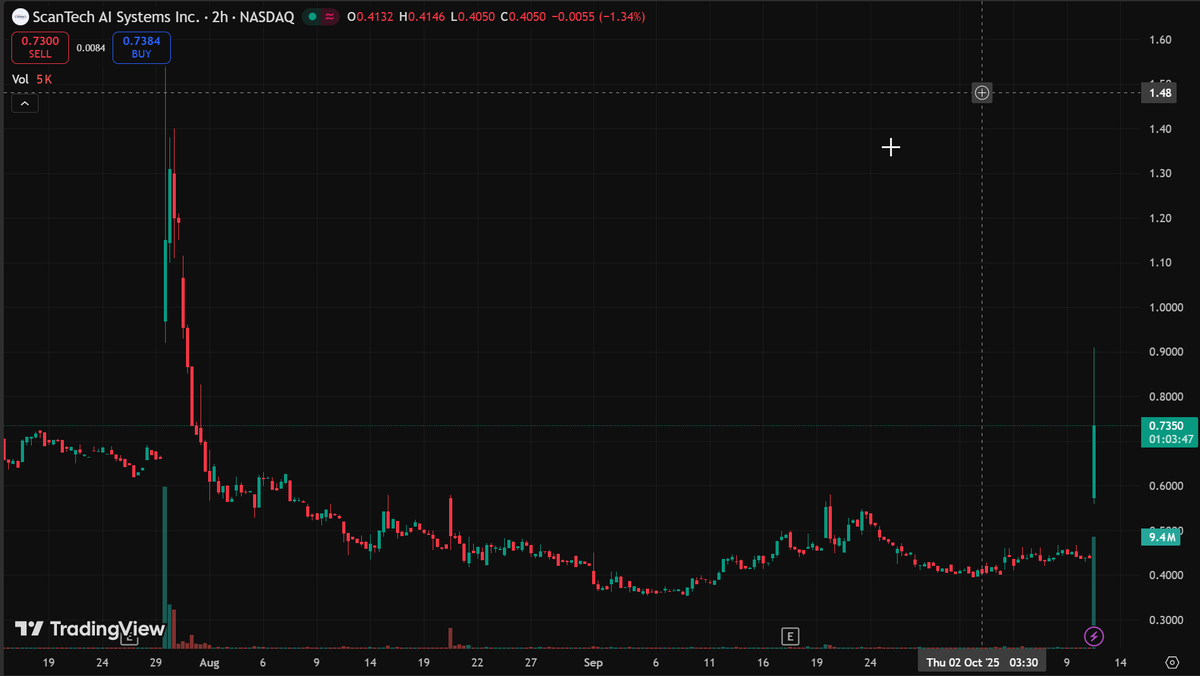Click the SELL button showing 0.7300
The image size is (1200, 676).
(x=39, y=47)
